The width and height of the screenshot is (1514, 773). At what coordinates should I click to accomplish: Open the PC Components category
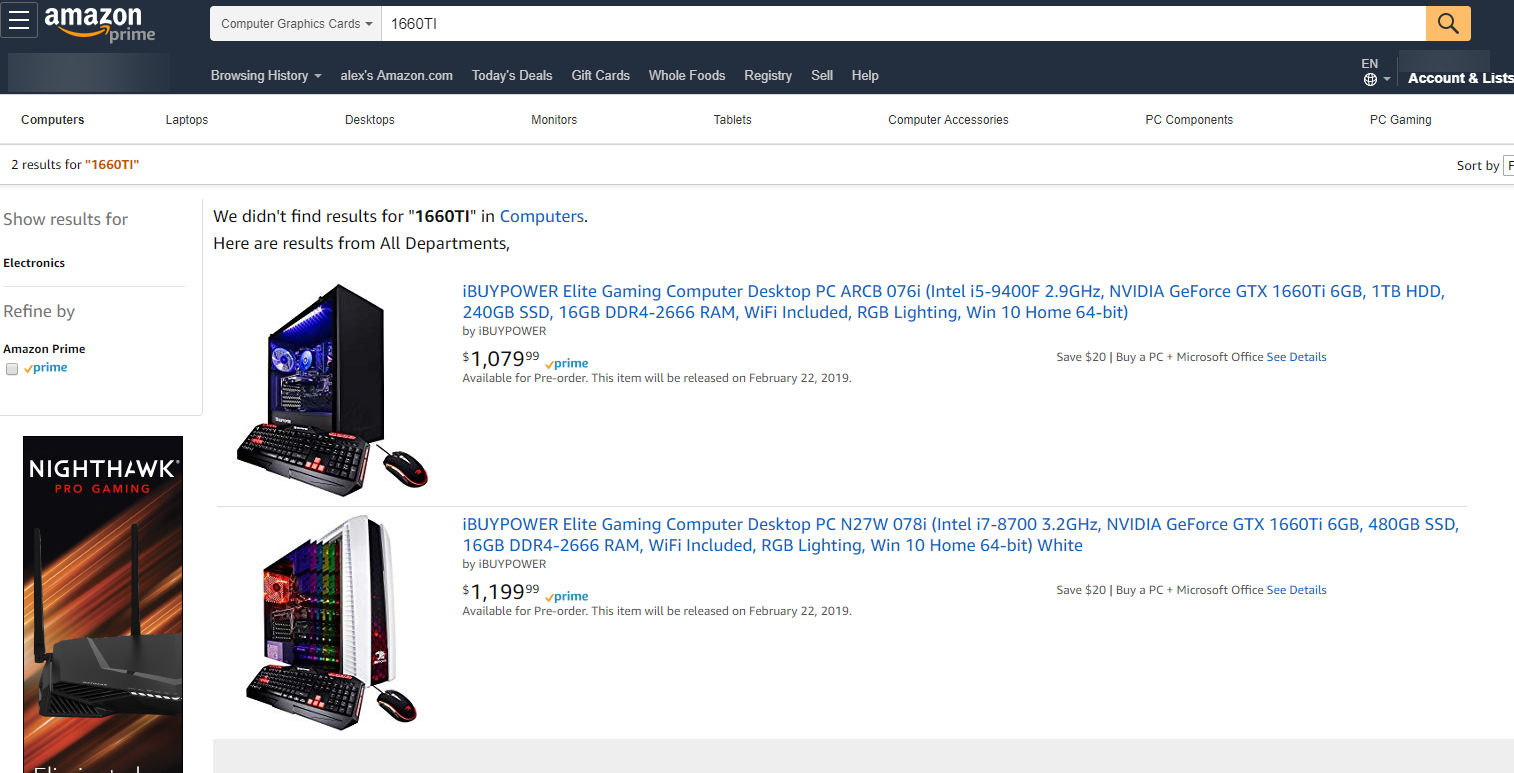[x=1189, y=120]
